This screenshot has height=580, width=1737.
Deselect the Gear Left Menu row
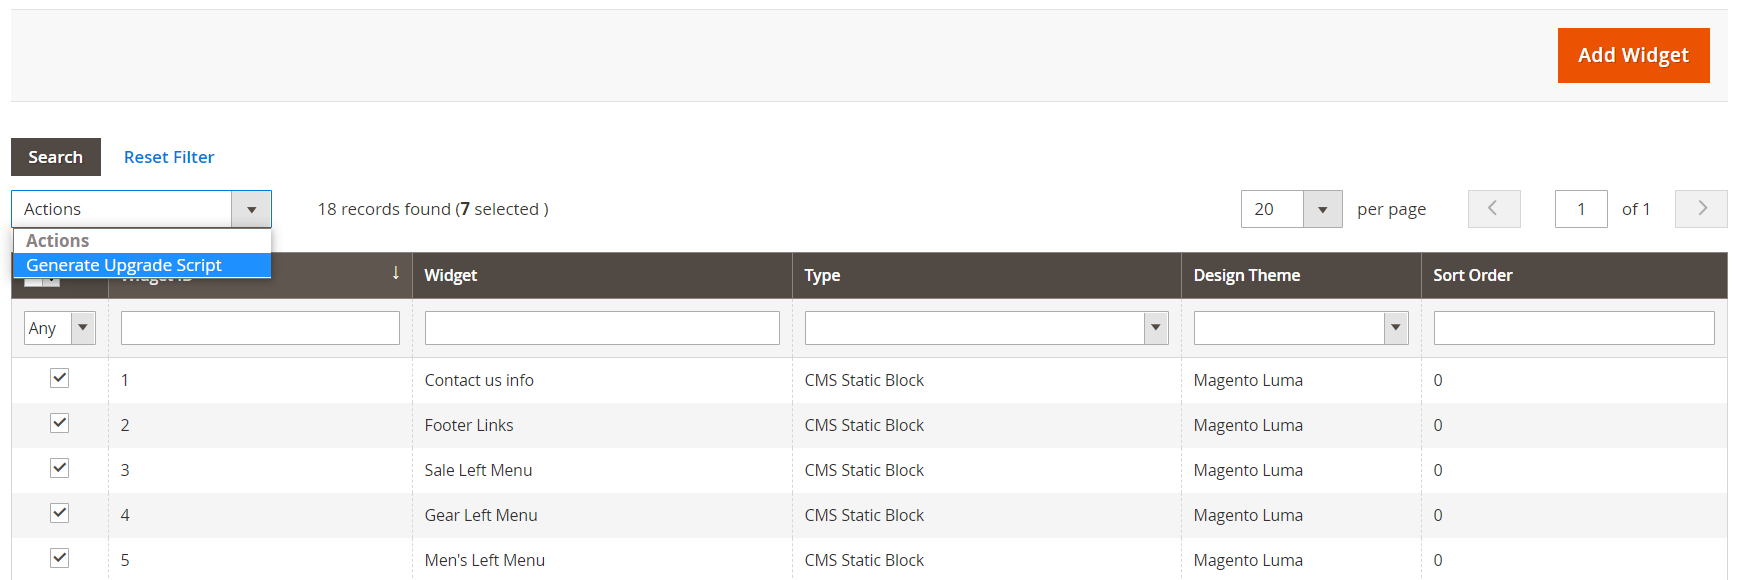[x=60, y=513]
